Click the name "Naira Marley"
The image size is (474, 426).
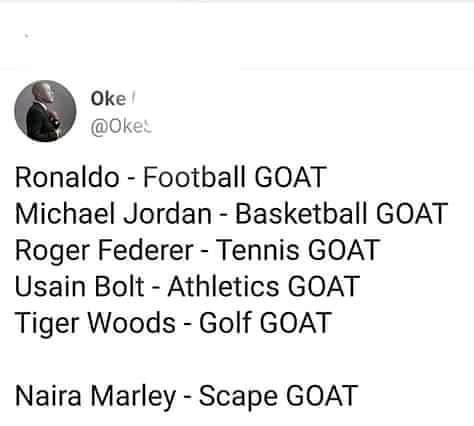coord(95,396)
